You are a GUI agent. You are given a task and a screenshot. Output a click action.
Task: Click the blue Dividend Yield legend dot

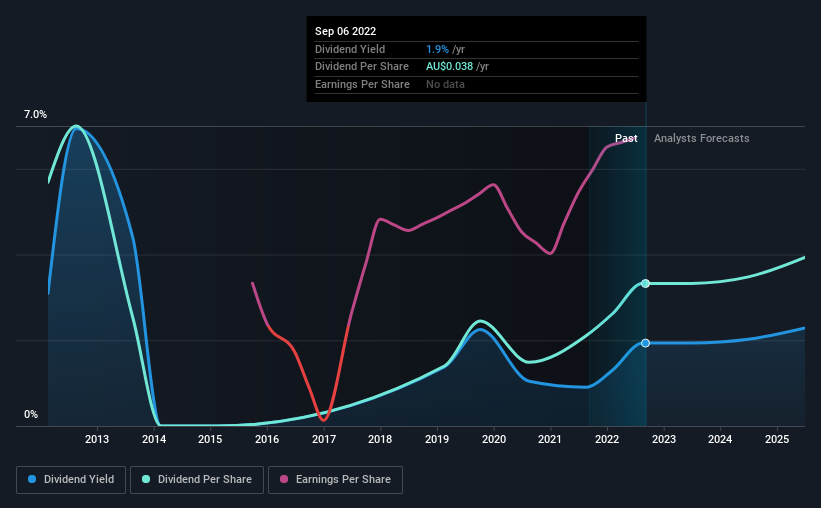[x=32, y=479]
